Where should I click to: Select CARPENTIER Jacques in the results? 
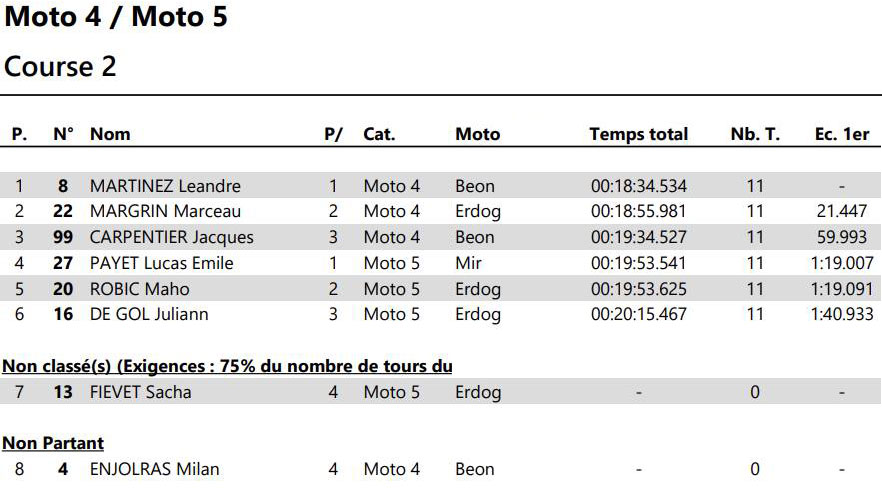(171, 237)
